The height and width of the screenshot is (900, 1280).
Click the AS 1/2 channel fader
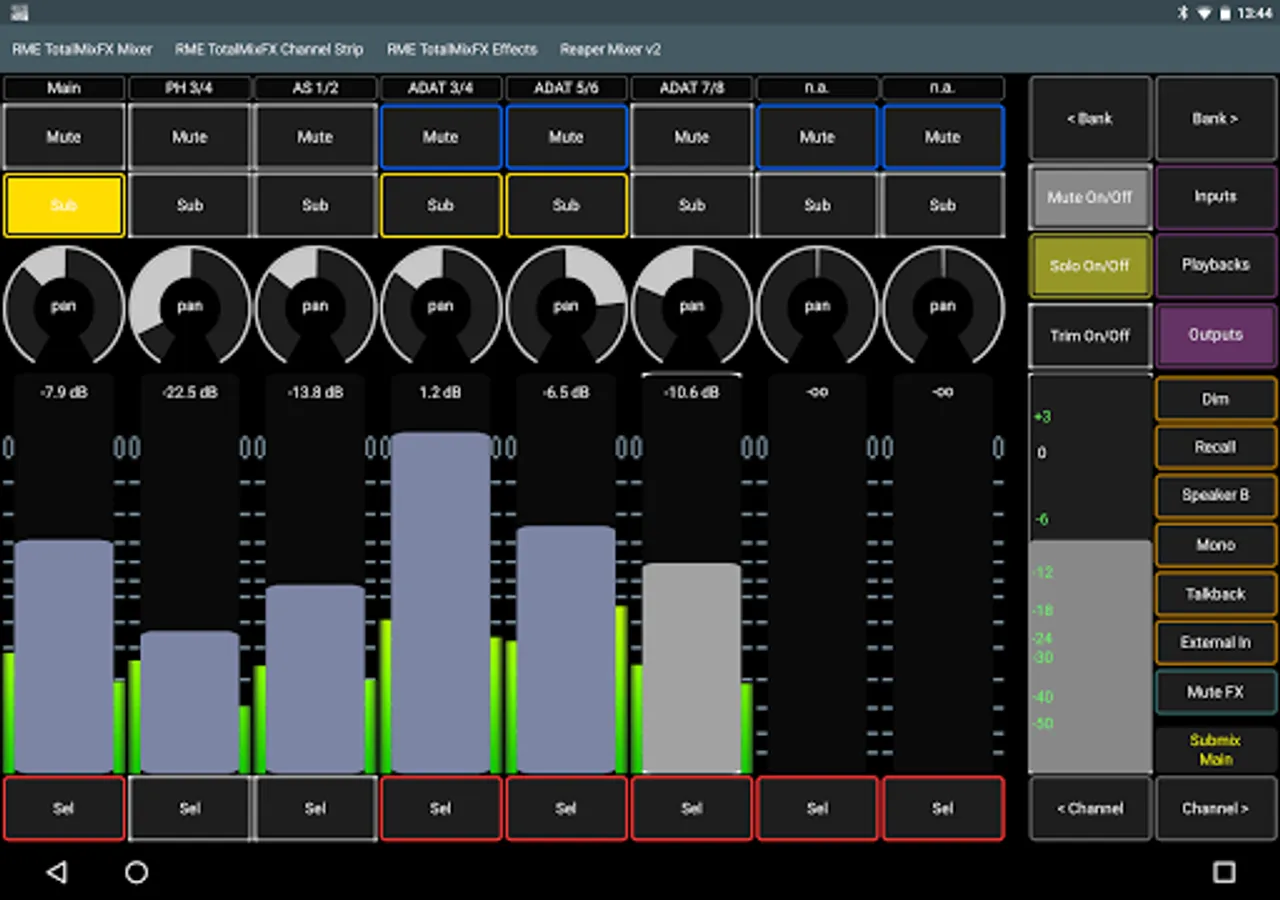pos(315,678)
